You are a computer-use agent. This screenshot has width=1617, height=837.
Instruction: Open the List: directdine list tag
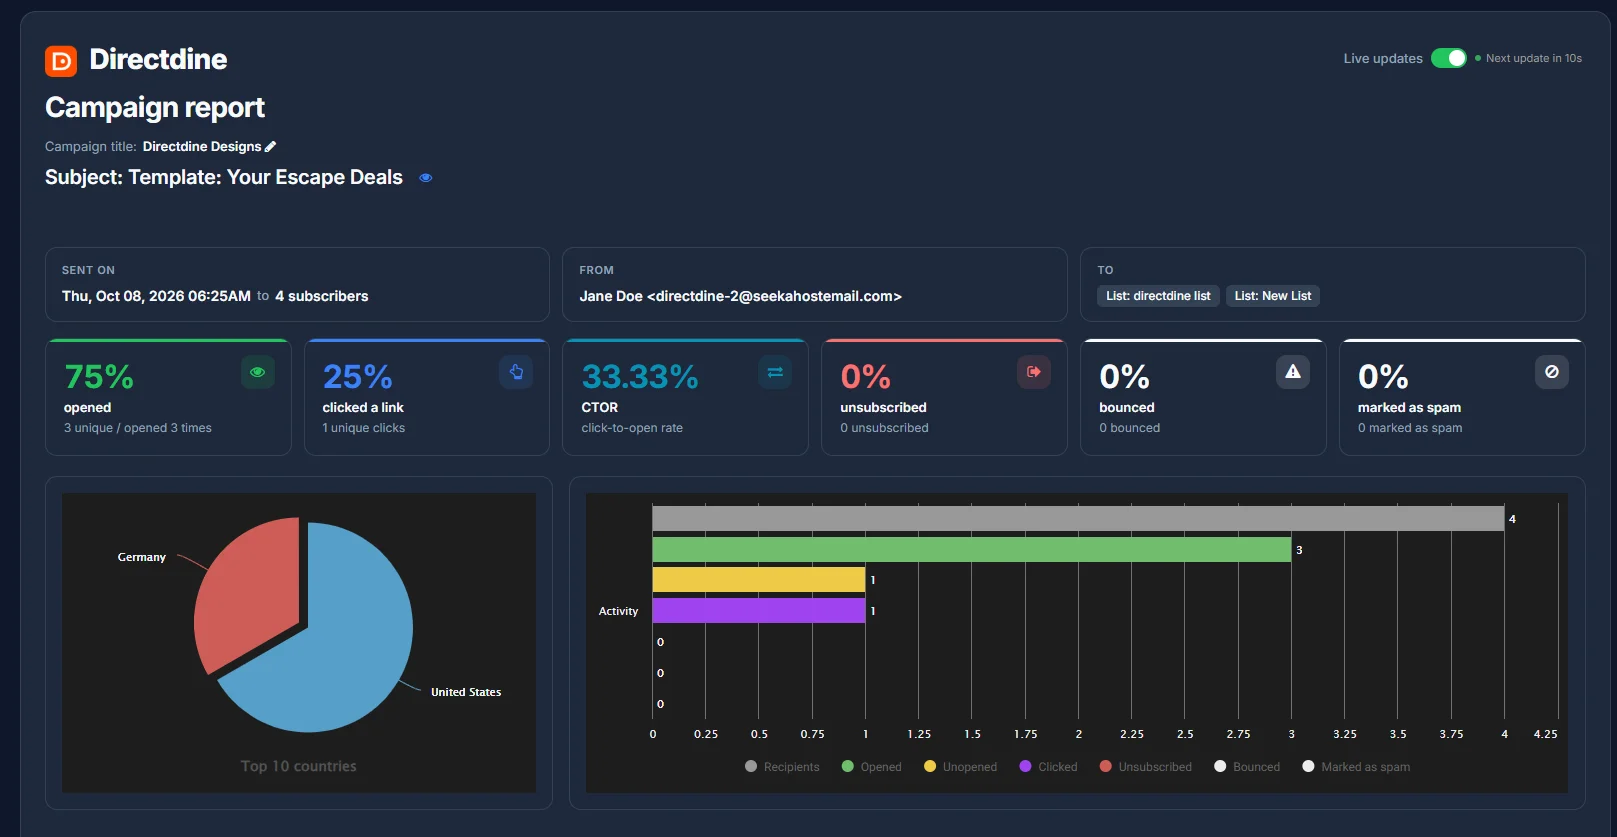[1158, 296]
